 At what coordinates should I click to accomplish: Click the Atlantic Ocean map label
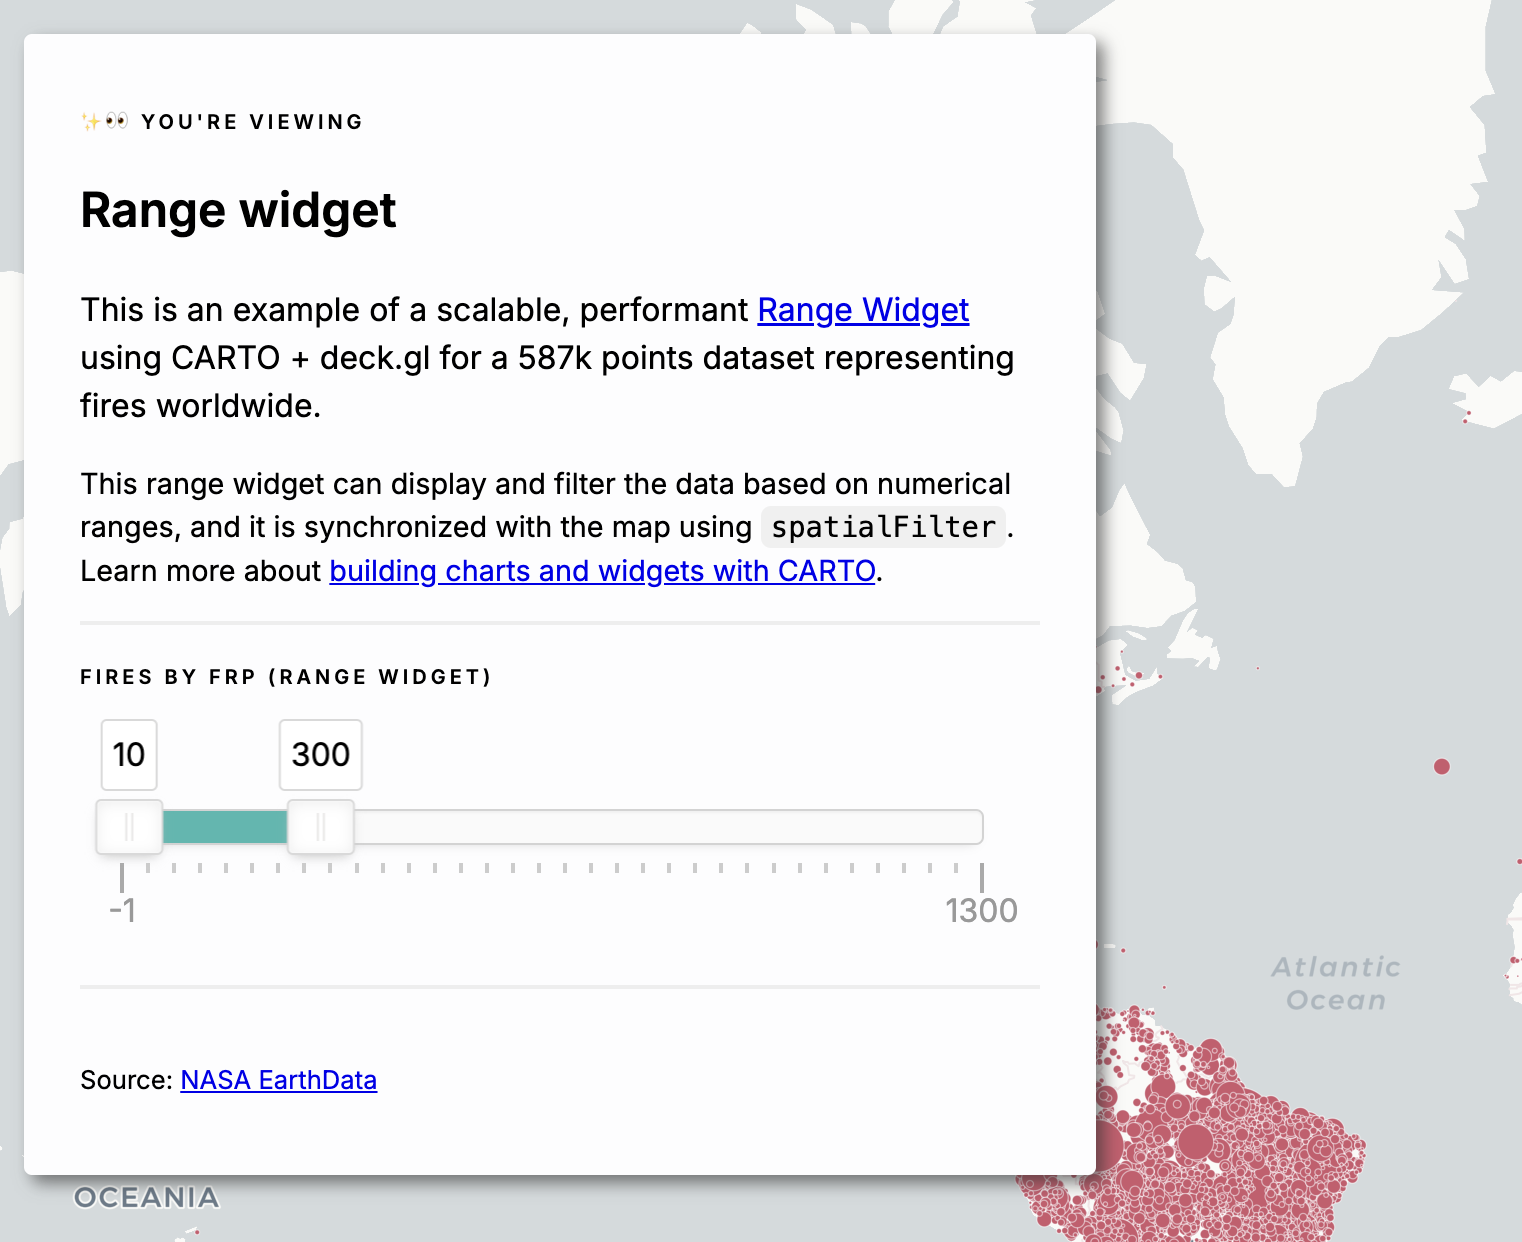[x=1336, y=983]
